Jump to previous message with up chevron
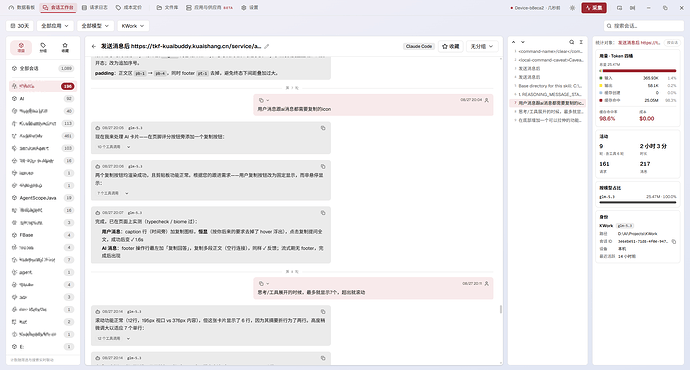 (514, 42)
